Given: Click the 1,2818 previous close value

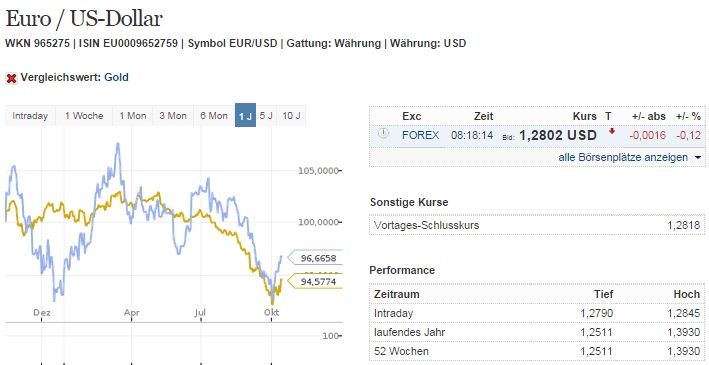Looking at the screenshot, I should pos(684,225).
